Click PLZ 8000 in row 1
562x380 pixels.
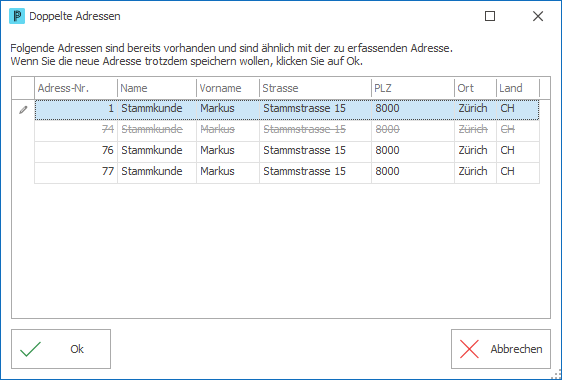point(413,109)
